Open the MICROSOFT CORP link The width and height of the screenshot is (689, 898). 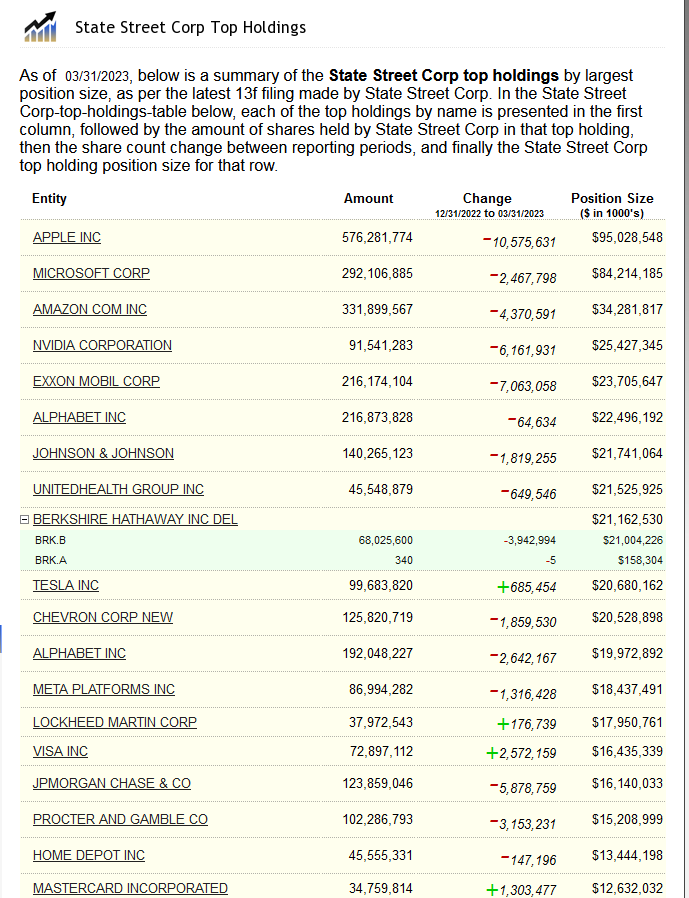click(91, 273)
